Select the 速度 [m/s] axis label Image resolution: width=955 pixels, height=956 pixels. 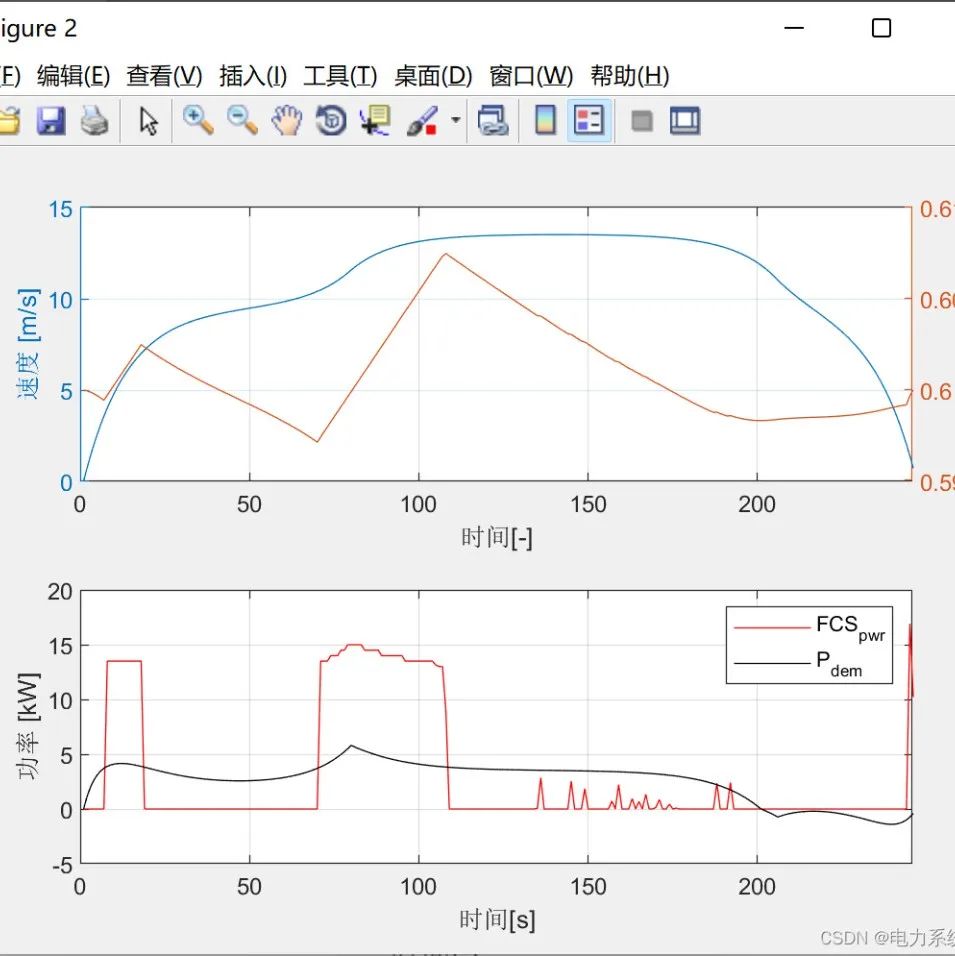(28, 344)
